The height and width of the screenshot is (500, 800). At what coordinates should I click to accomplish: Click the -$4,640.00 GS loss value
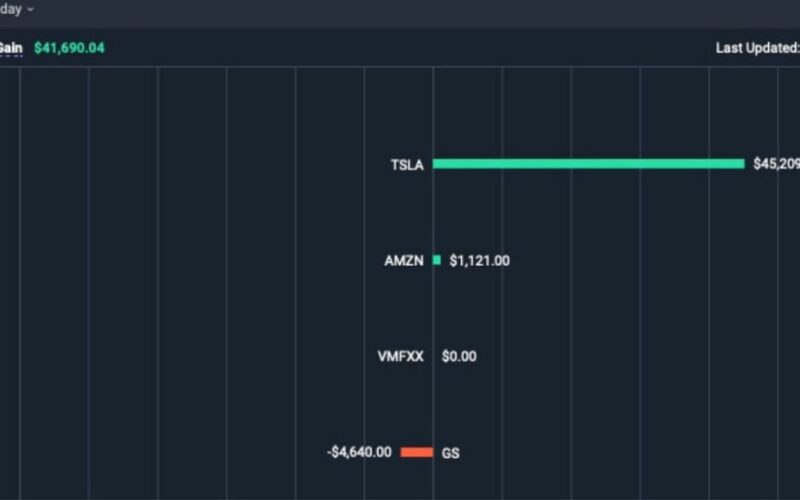tap(359, 452)
